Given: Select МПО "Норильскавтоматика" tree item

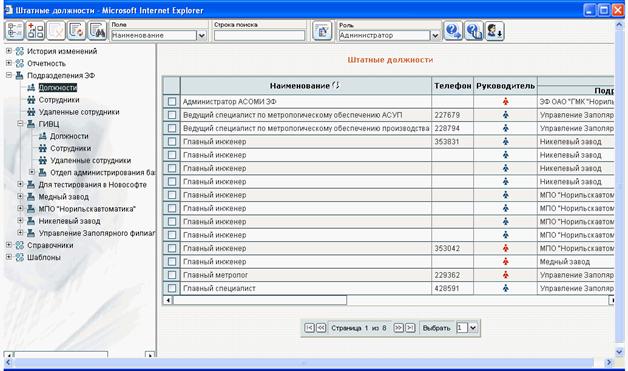Looking at the screenshot, I should coord(87,209).
